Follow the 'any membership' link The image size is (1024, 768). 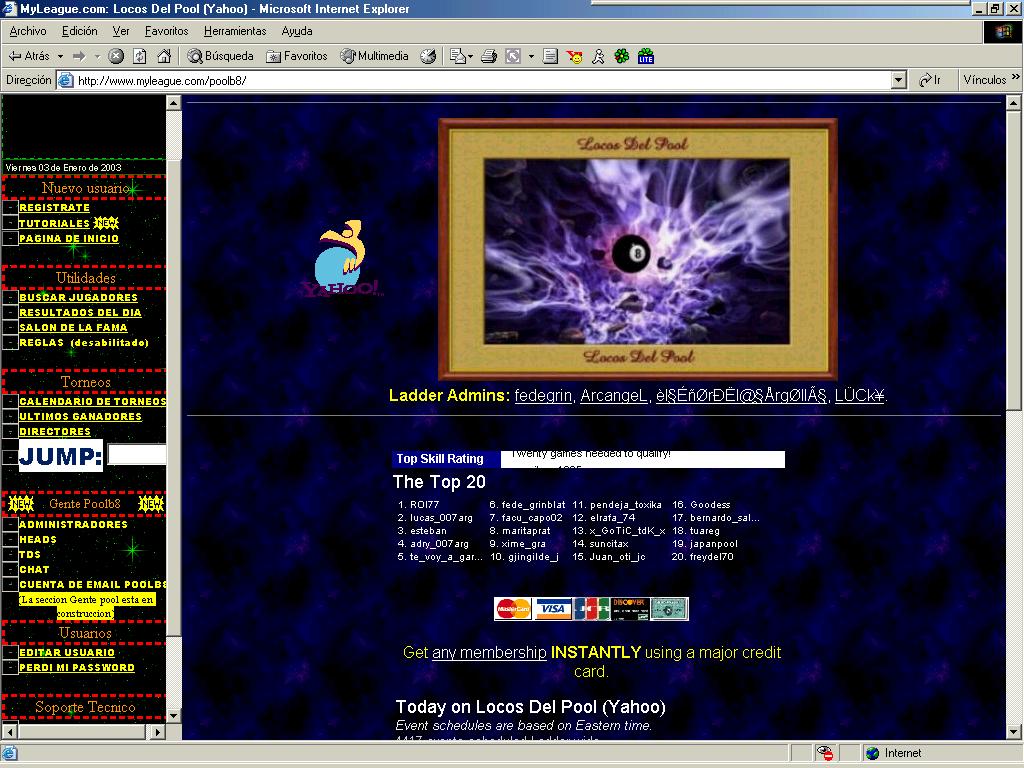(489, 652)
